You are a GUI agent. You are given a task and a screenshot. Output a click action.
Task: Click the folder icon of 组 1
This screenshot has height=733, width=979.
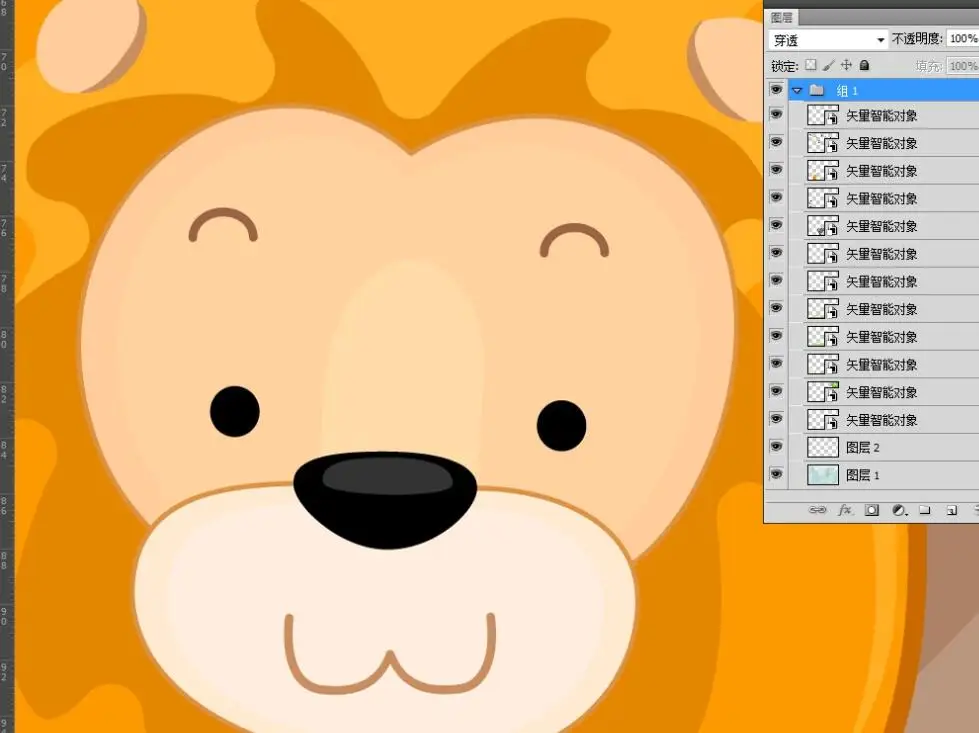(817, 91)
